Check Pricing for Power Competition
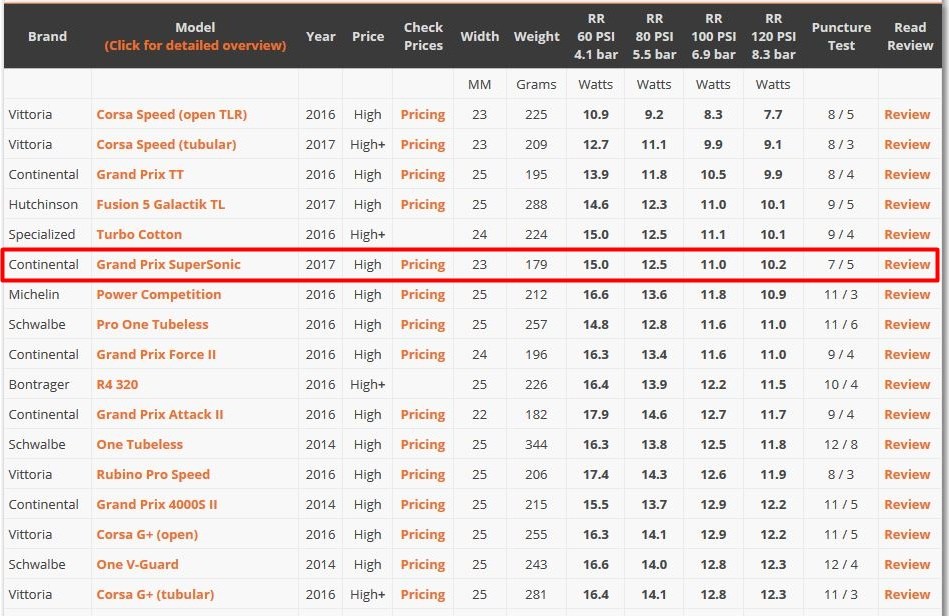 pos(422,295)
